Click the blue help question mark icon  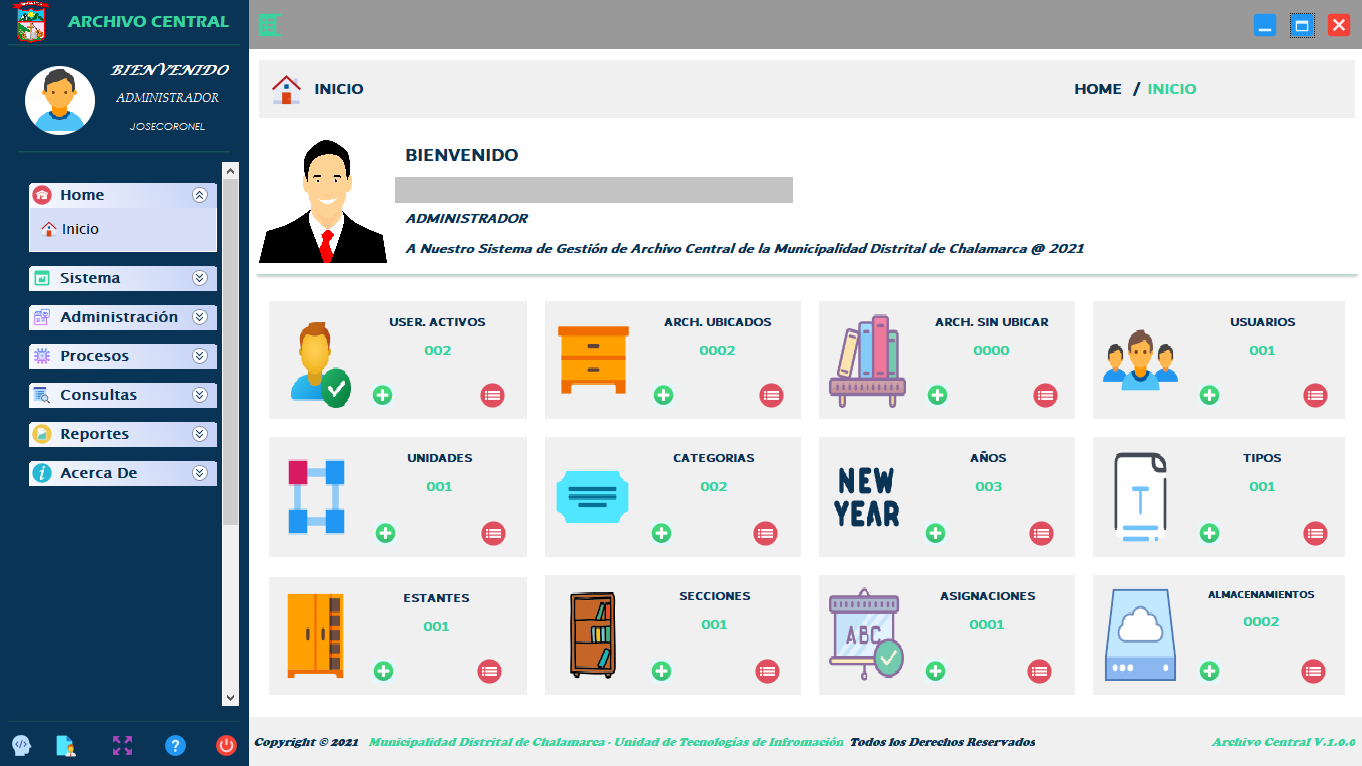point(175,745)
